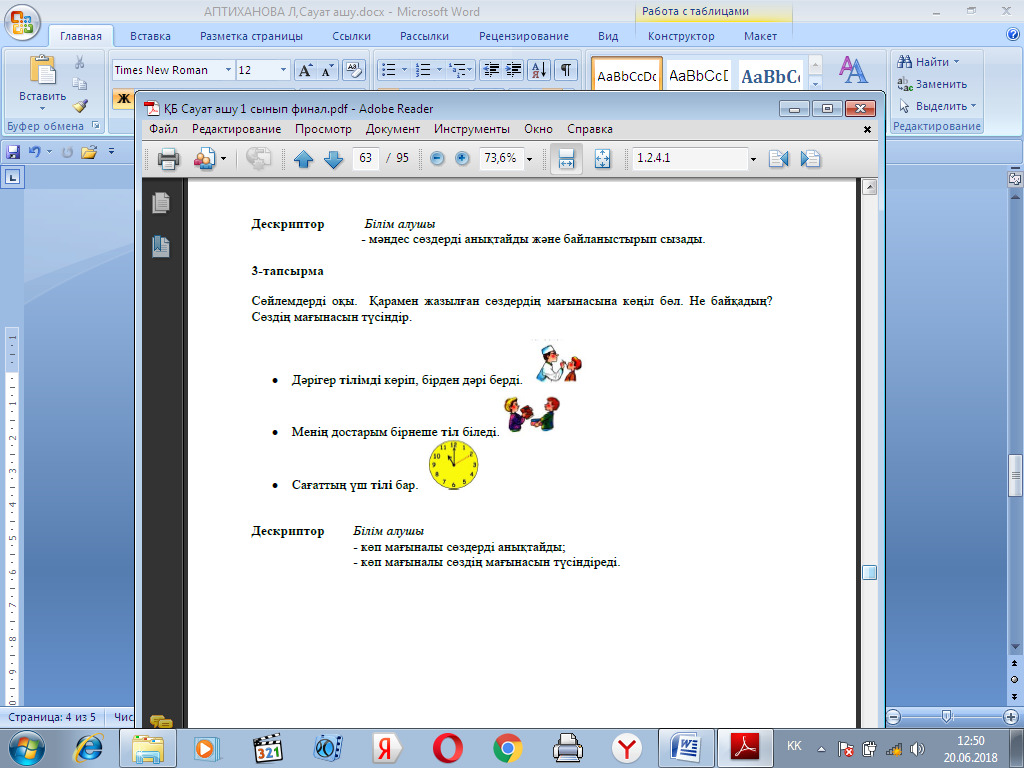Open Word help question mark

[x=1013, y=35]
